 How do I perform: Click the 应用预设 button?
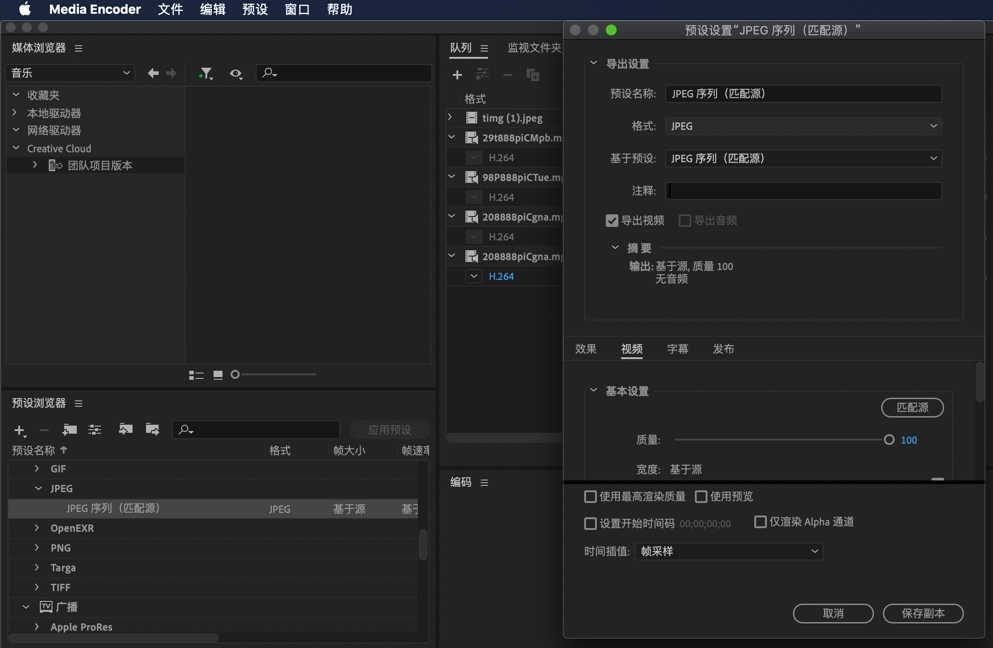389,429
